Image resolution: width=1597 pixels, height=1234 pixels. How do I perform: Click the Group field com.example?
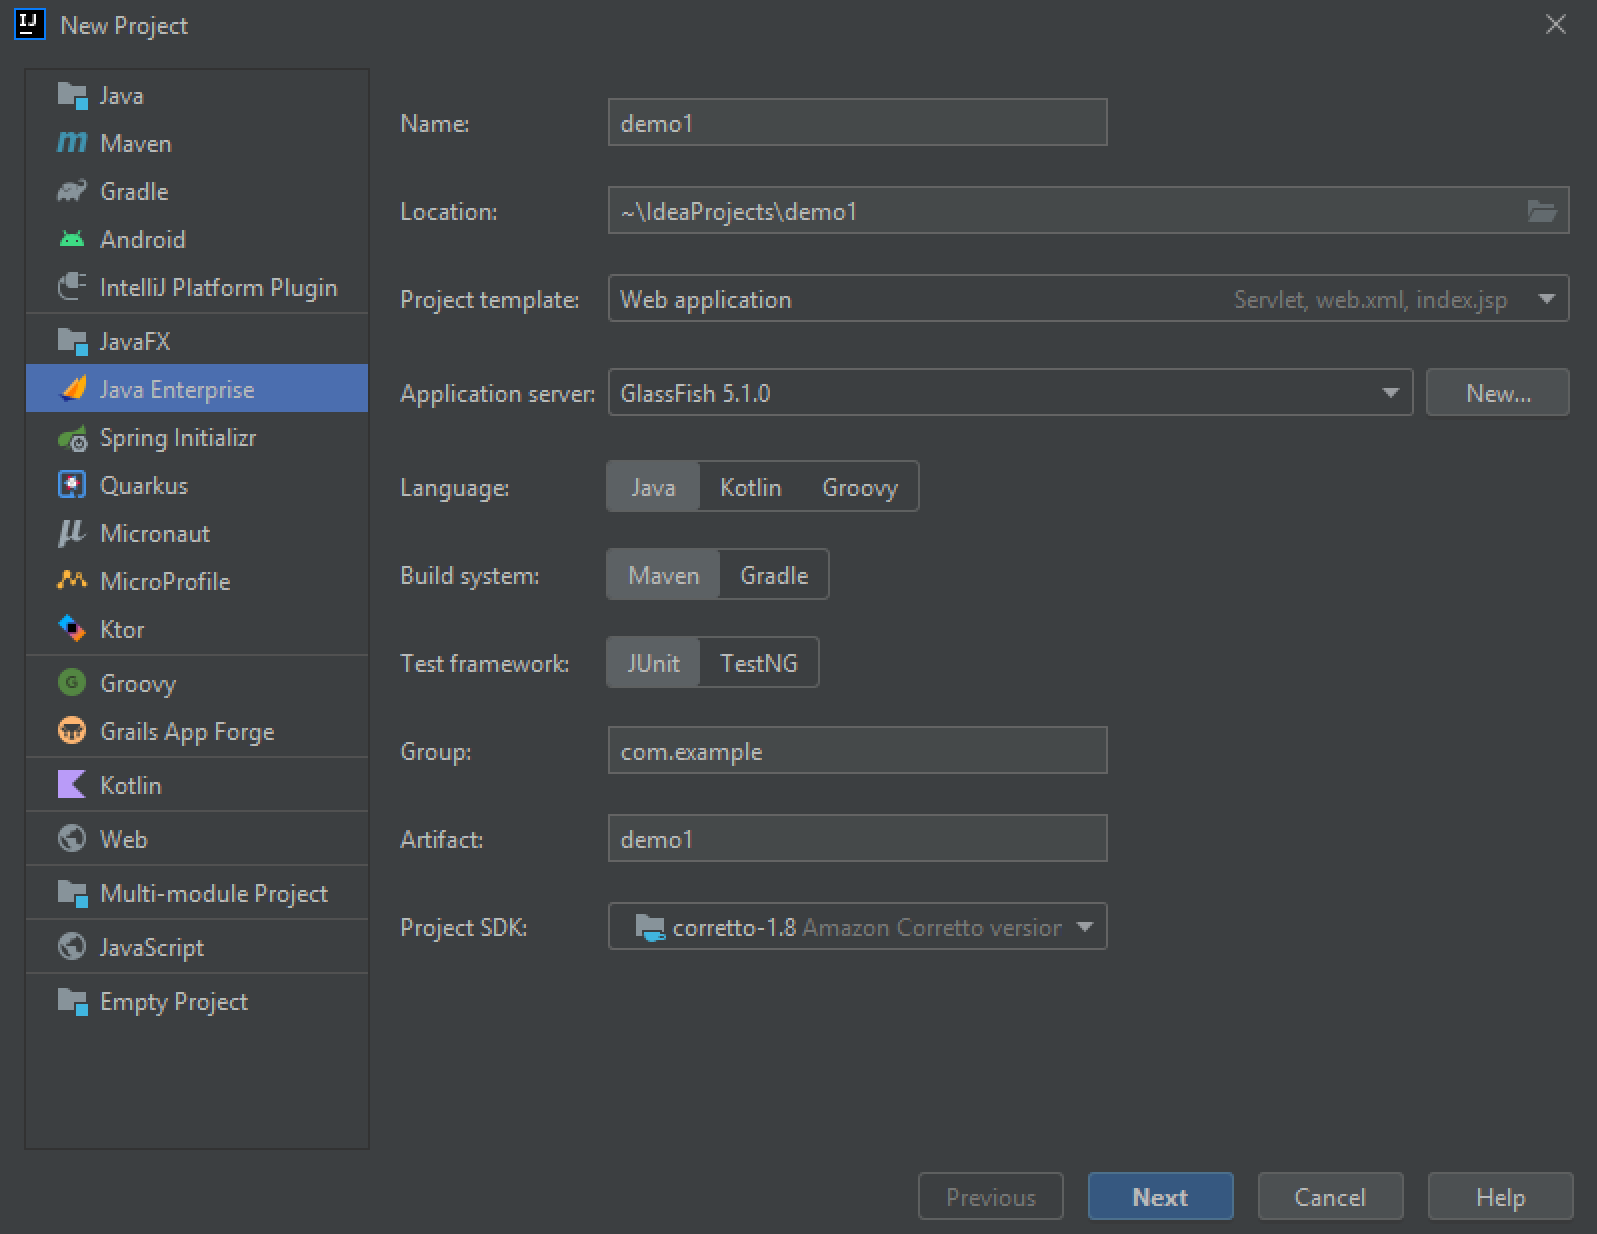tap(857, 751)
